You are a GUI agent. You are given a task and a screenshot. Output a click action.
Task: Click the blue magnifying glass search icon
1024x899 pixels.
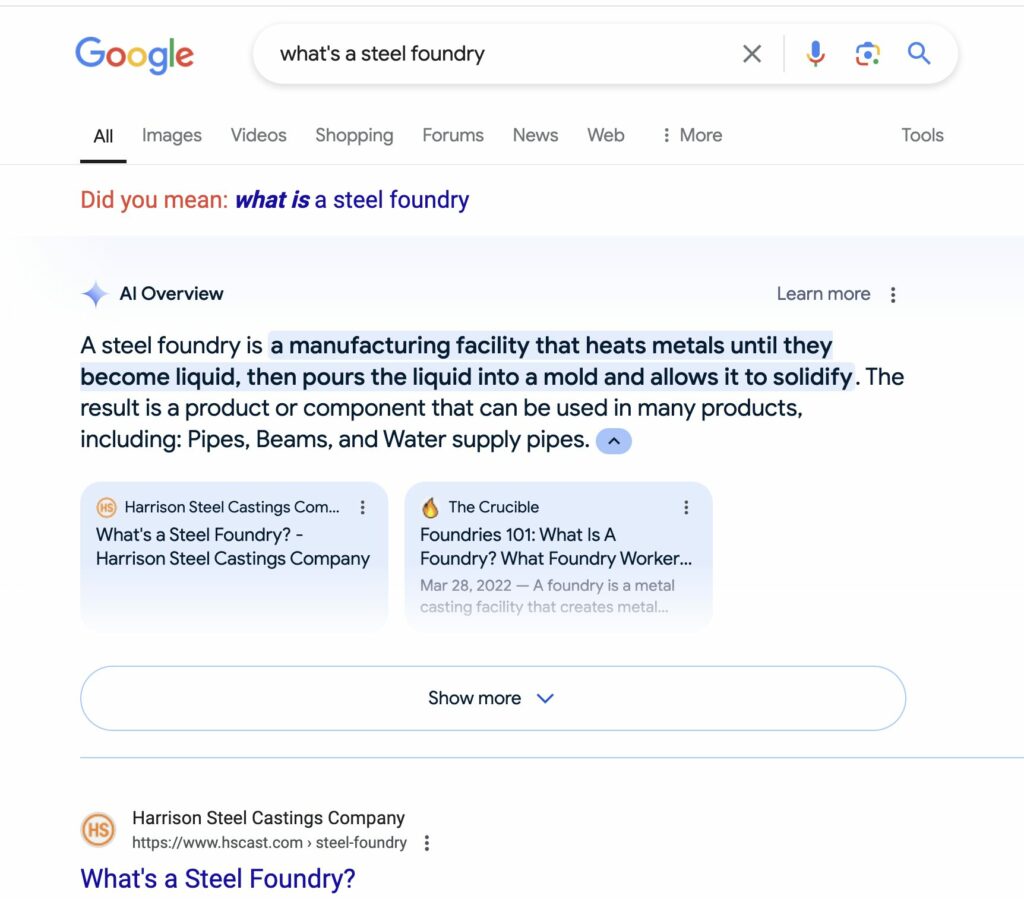pos(919,54)
